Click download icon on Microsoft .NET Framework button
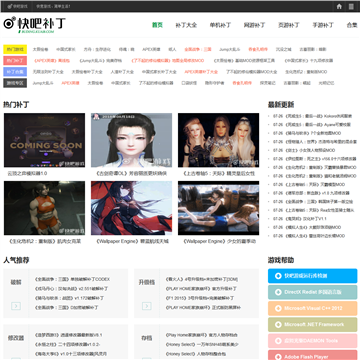The width and height of the screenshot is (360, 360). click(278, 324)
